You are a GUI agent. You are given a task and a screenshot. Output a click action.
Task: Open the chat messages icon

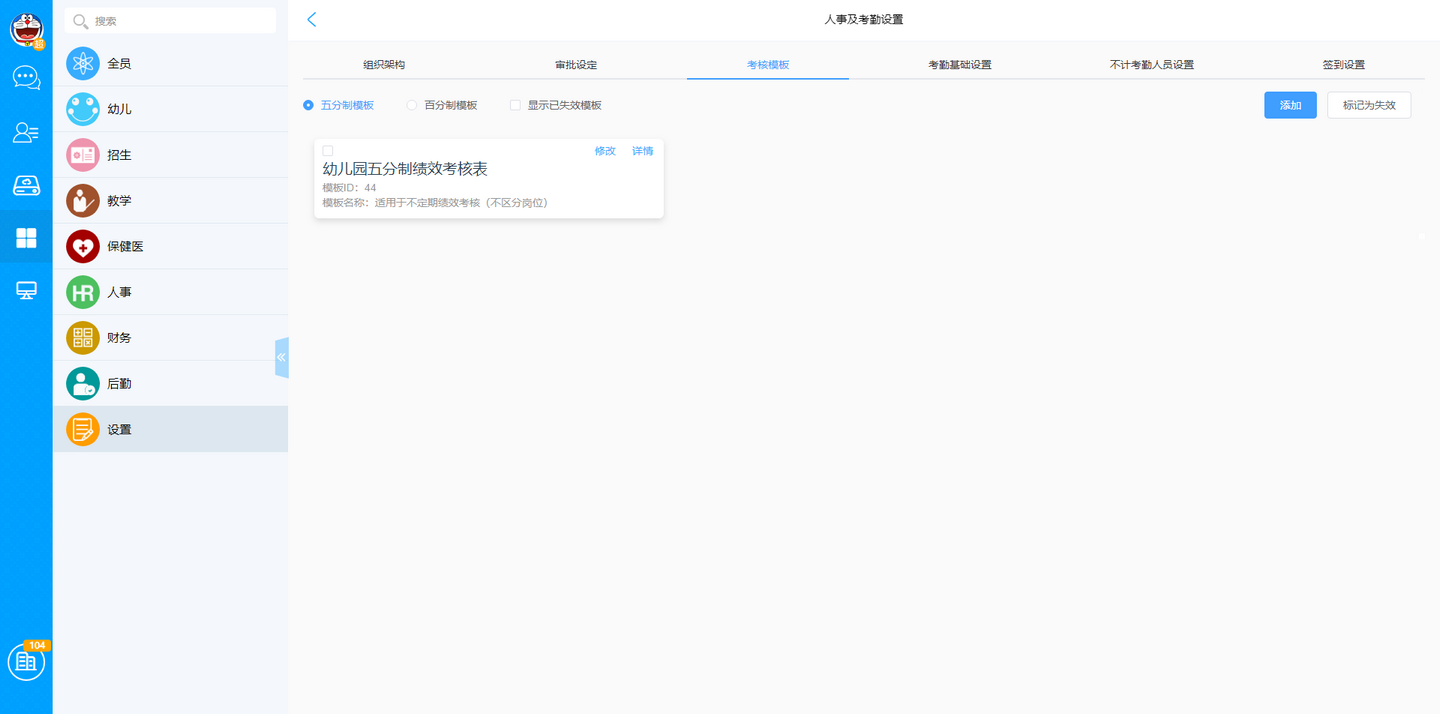click(27, 78)
